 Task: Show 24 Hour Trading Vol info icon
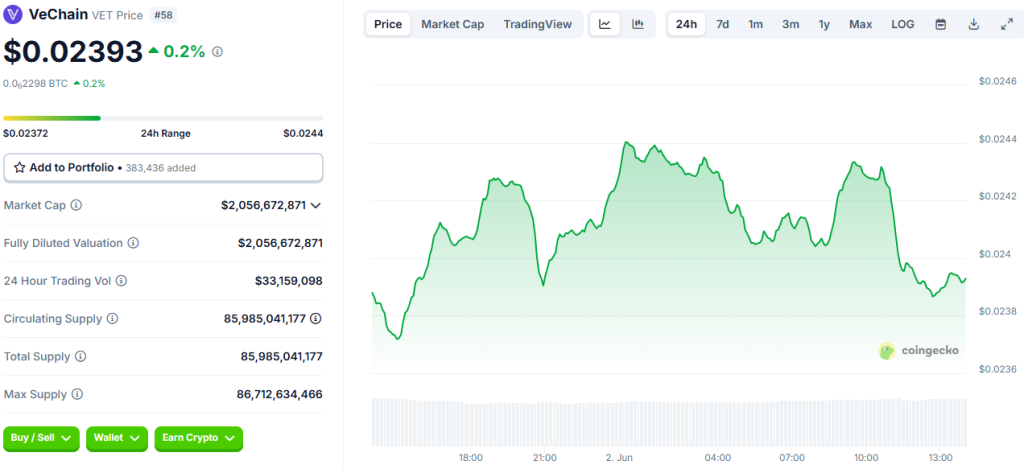tap(121, 281)
